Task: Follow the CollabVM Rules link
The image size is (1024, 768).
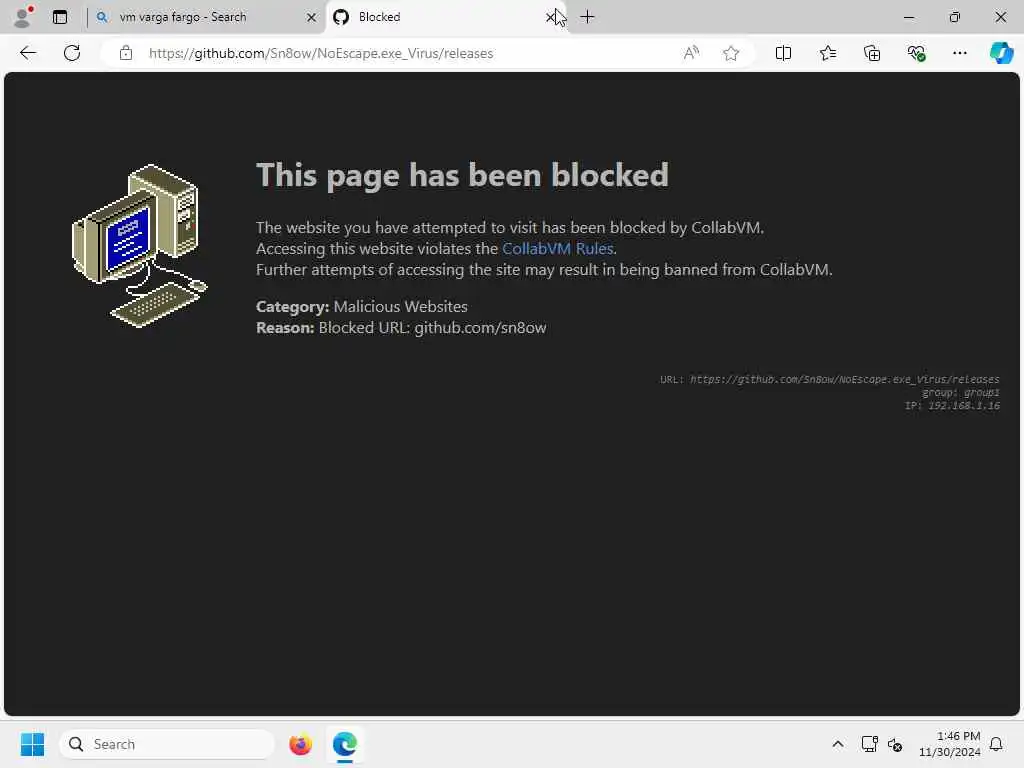Action: 558,249
